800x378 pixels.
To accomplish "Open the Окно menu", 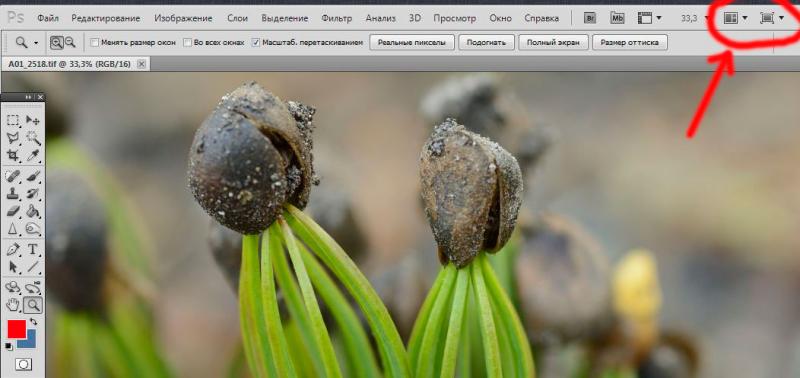I will tap(500, 18).
